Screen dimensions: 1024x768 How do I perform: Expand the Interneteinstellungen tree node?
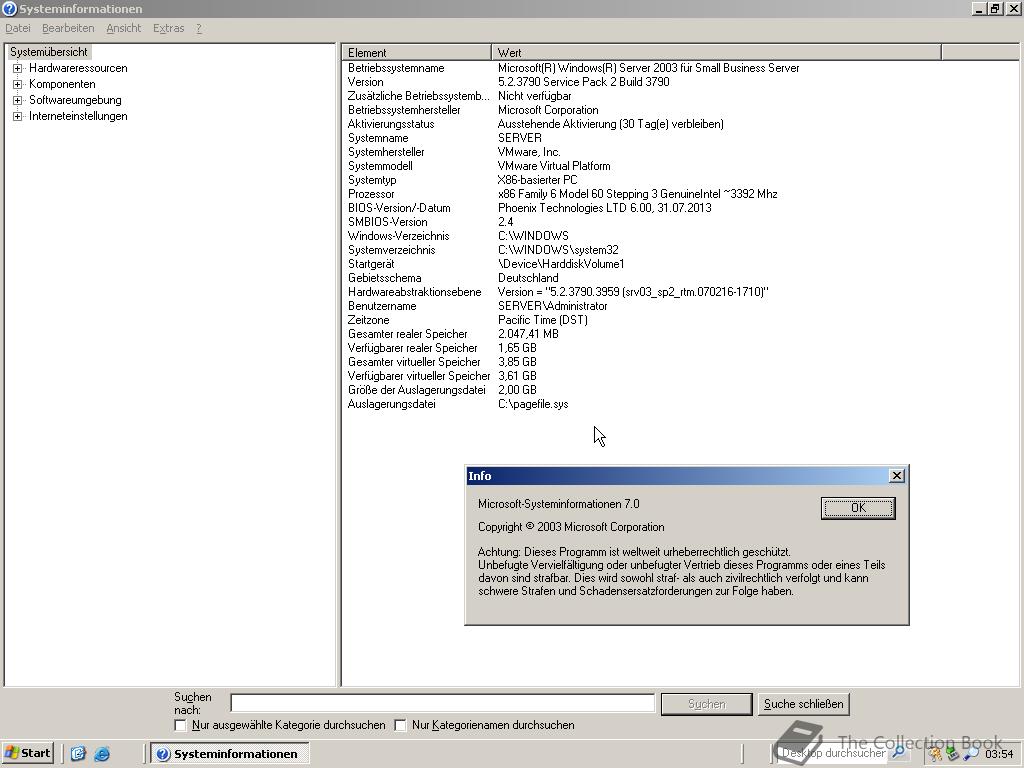point(18,116)
